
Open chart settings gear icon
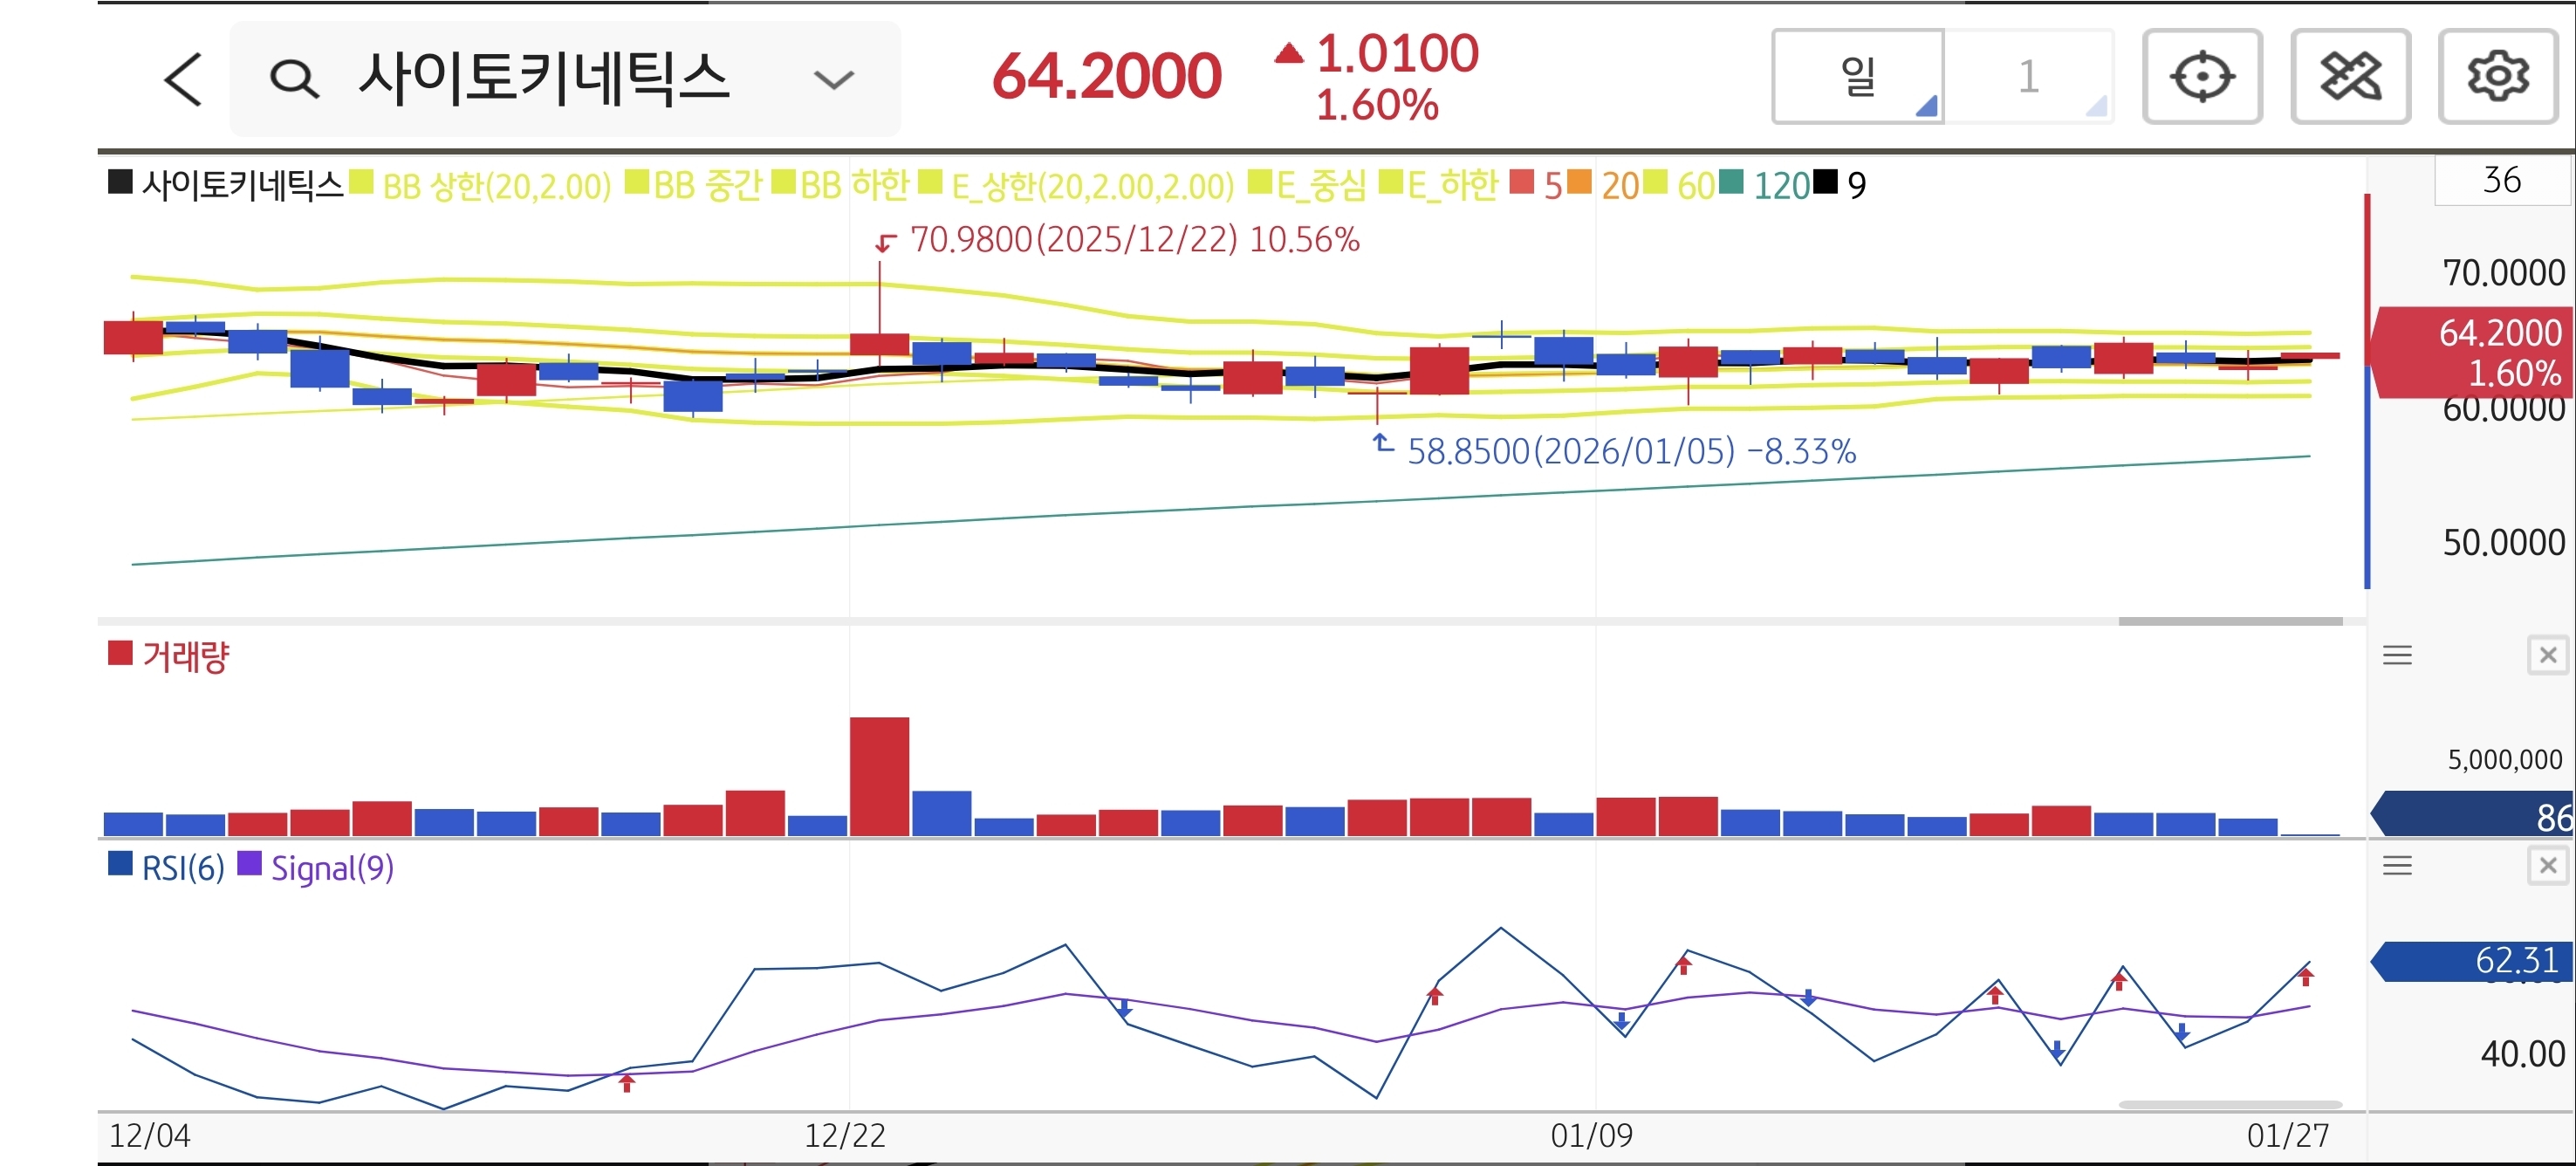tap(2497, 77)
